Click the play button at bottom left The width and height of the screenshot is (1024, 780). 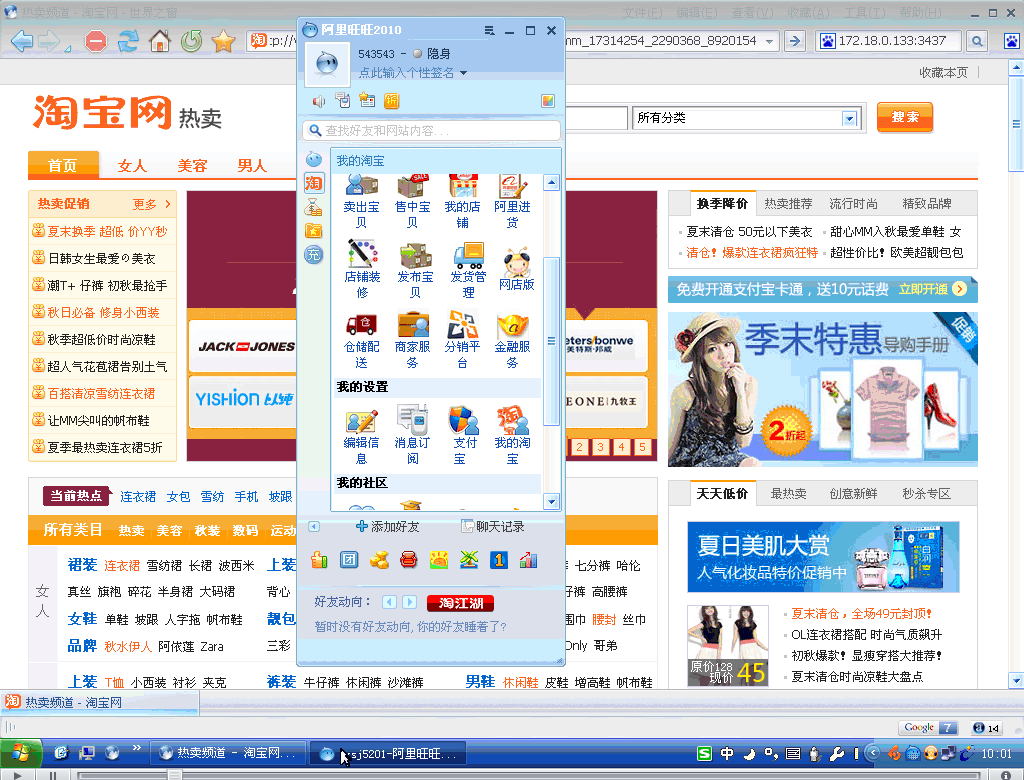point(18,775)
